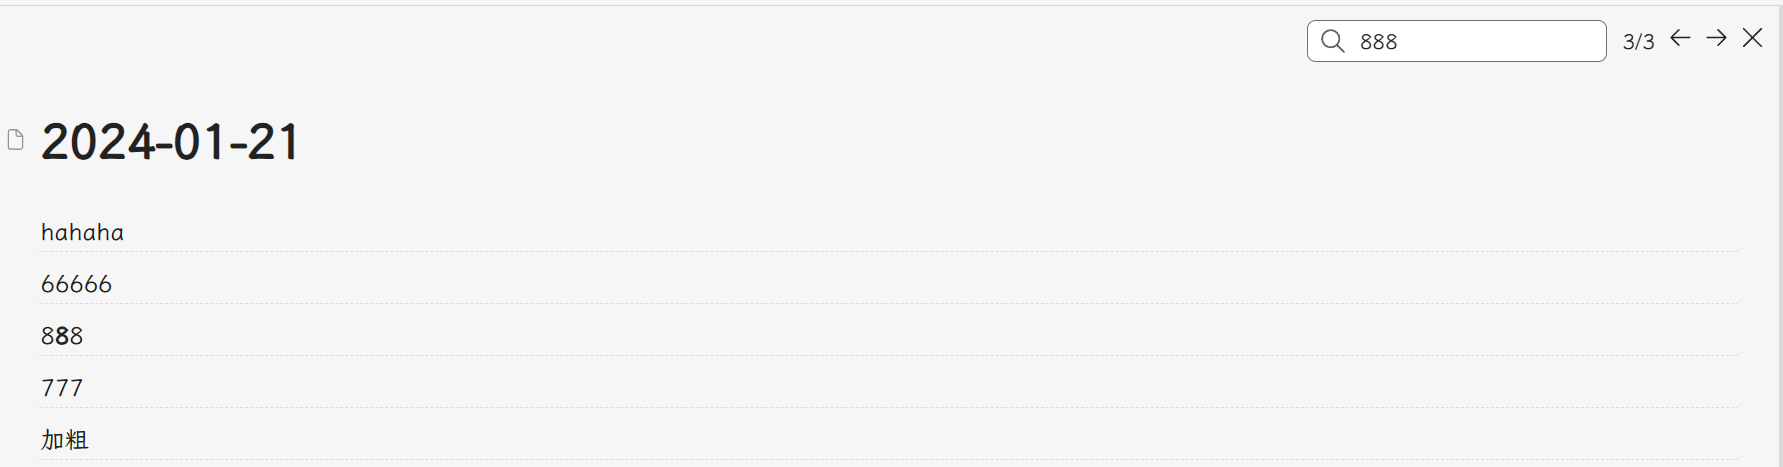
Task: Click the day 21 ending the title
Action: (272, 142)
